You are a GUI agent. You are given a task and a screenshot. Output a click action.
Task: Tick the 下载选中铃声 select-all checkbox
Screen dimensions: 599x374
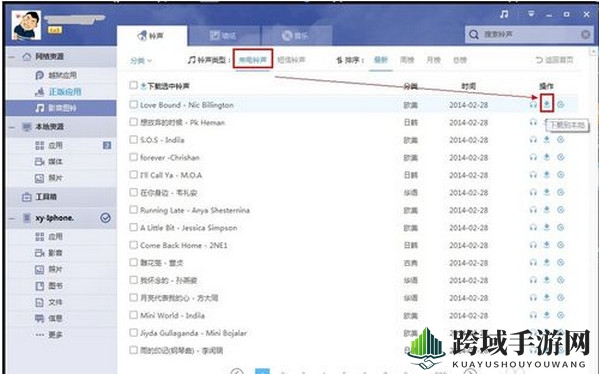coord(133,85)
